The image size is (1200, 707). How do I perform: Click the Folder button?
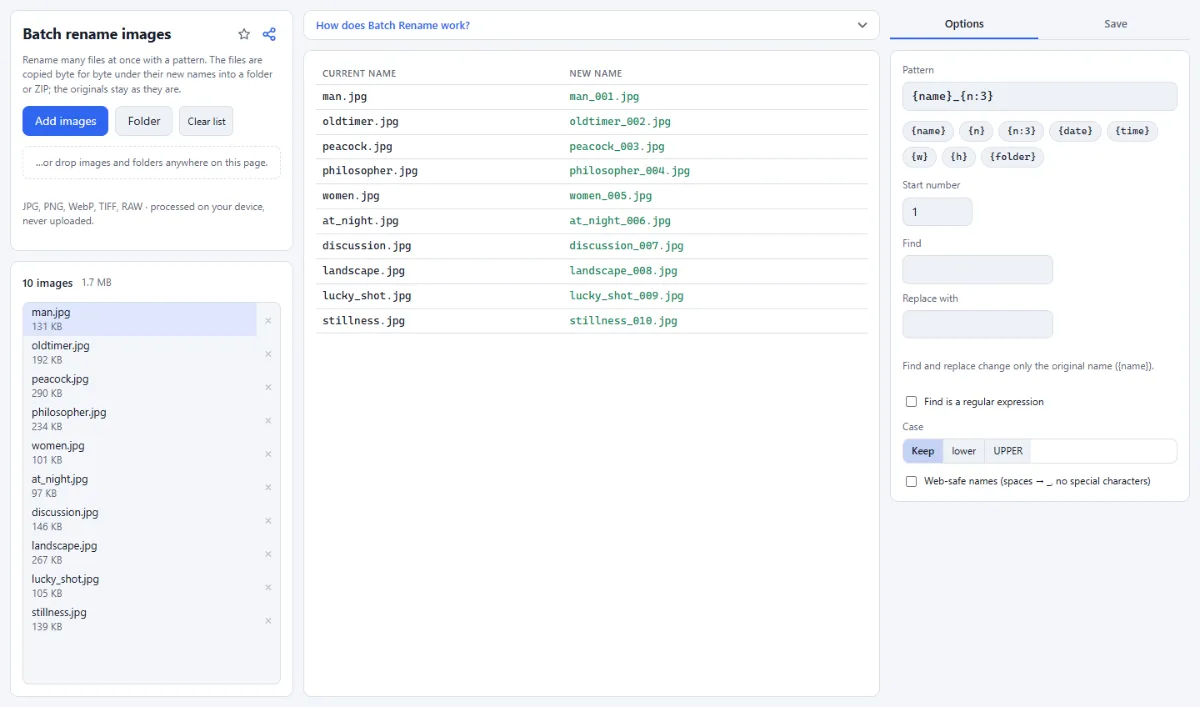(144, 121)
